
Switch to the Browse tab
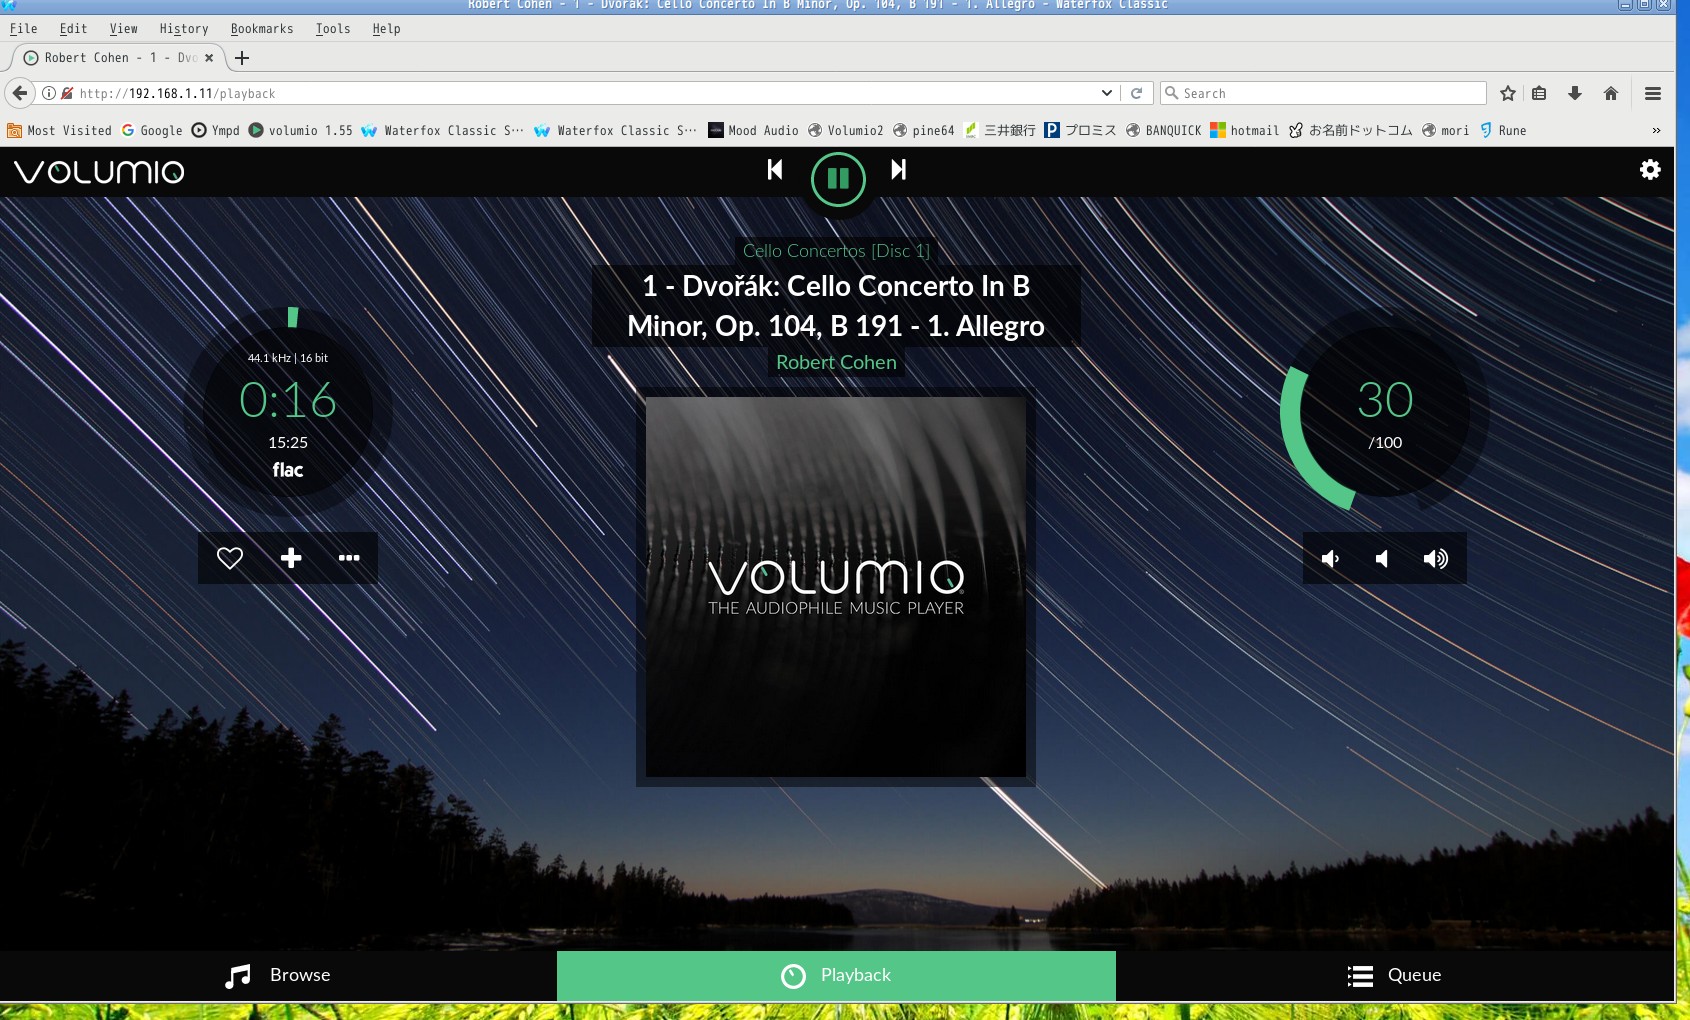(278, 975)
